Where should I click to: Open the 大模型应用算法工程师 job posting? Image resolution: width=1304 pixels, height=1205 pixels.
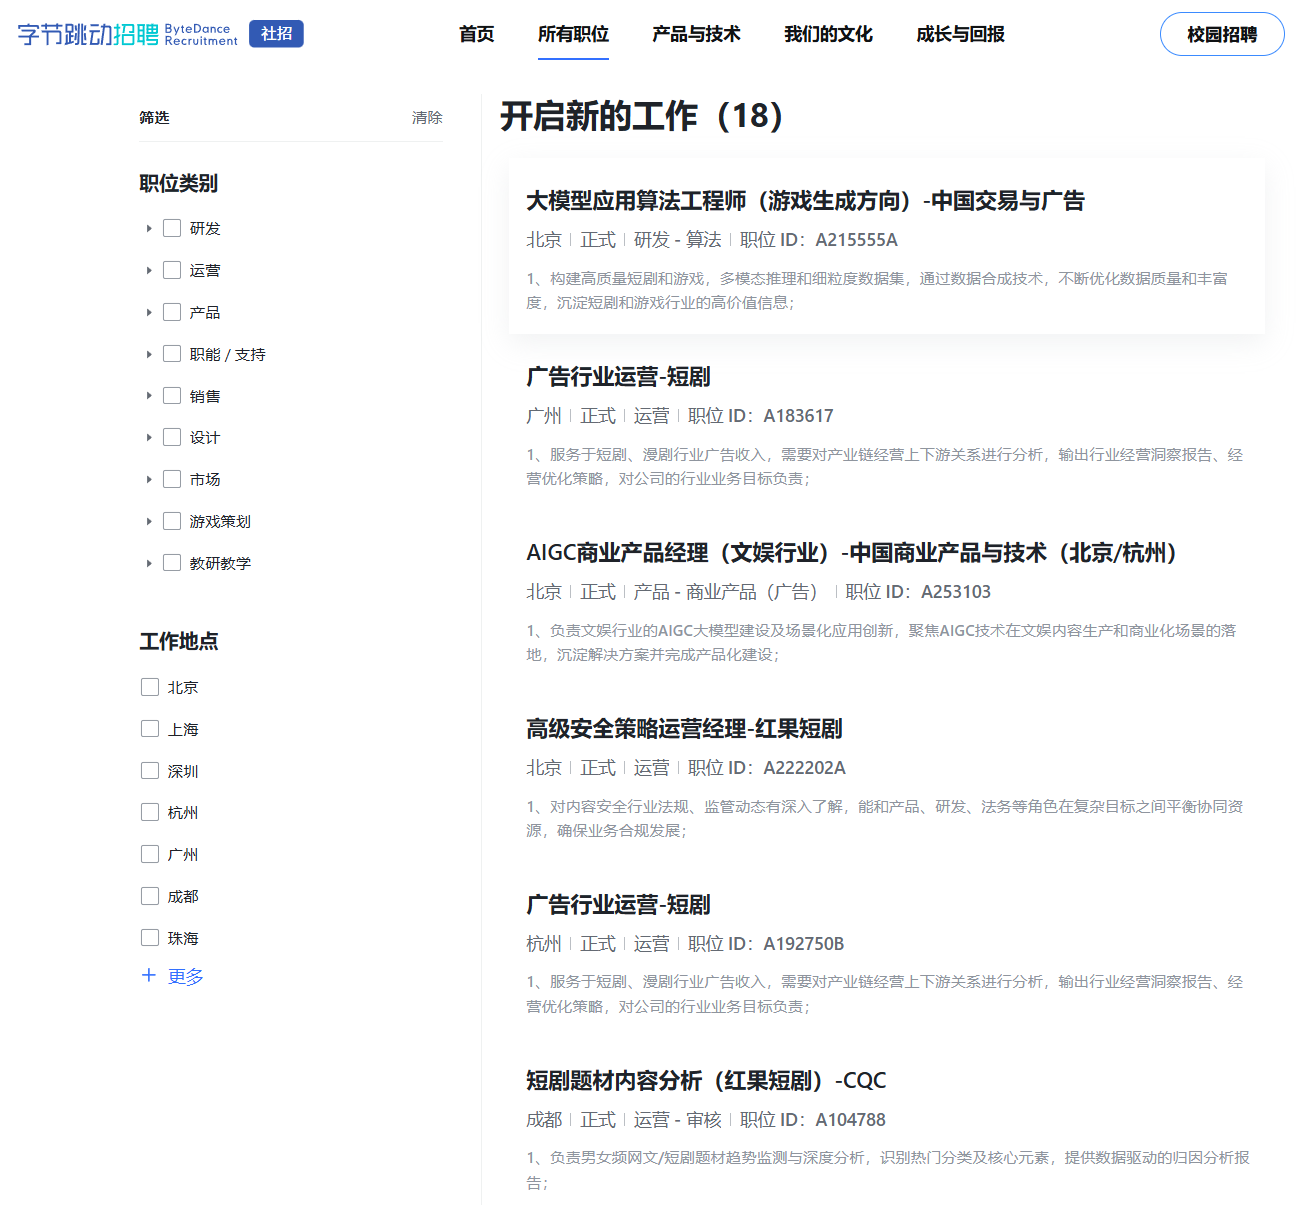[x=805, y=201]
